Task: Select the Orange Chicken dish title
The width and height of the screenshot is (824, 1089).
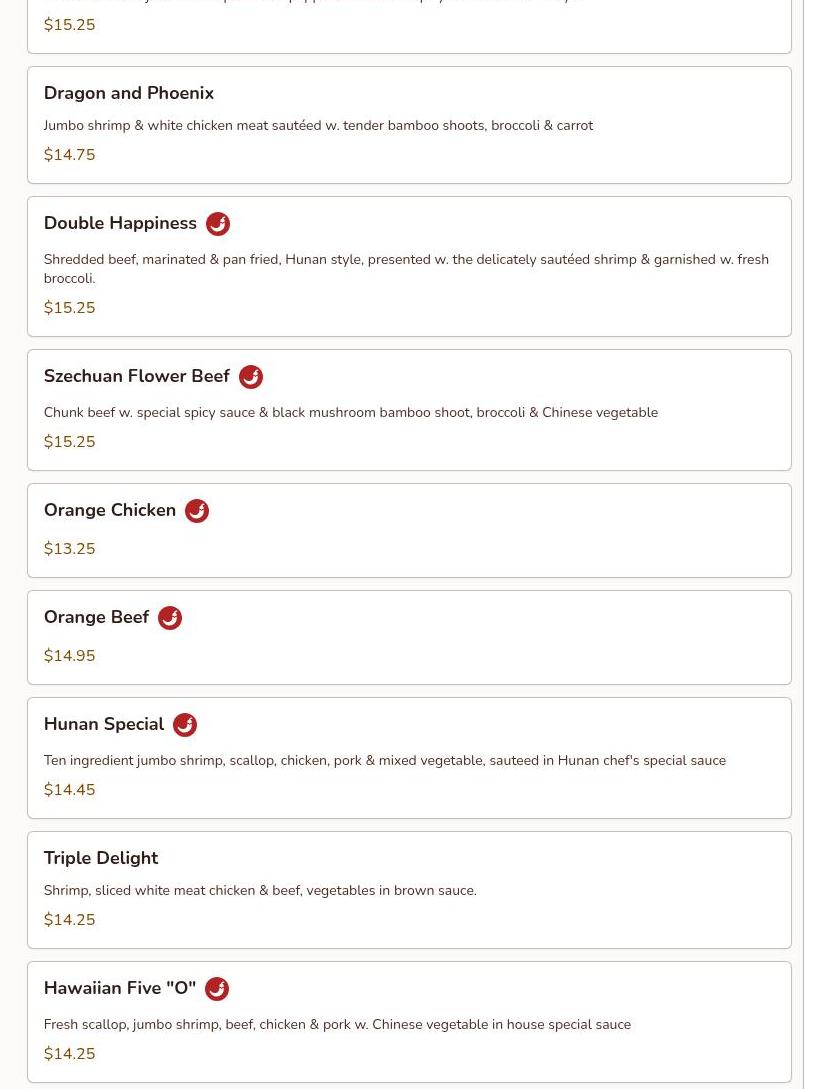Action: tap(110, 510)
